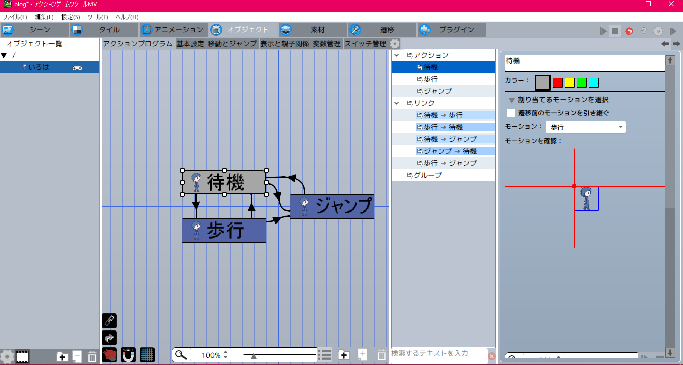Open the プラグイン (Plugin) tab
Image resolution: width=683 pixels, height=365 pixels.
452,30
